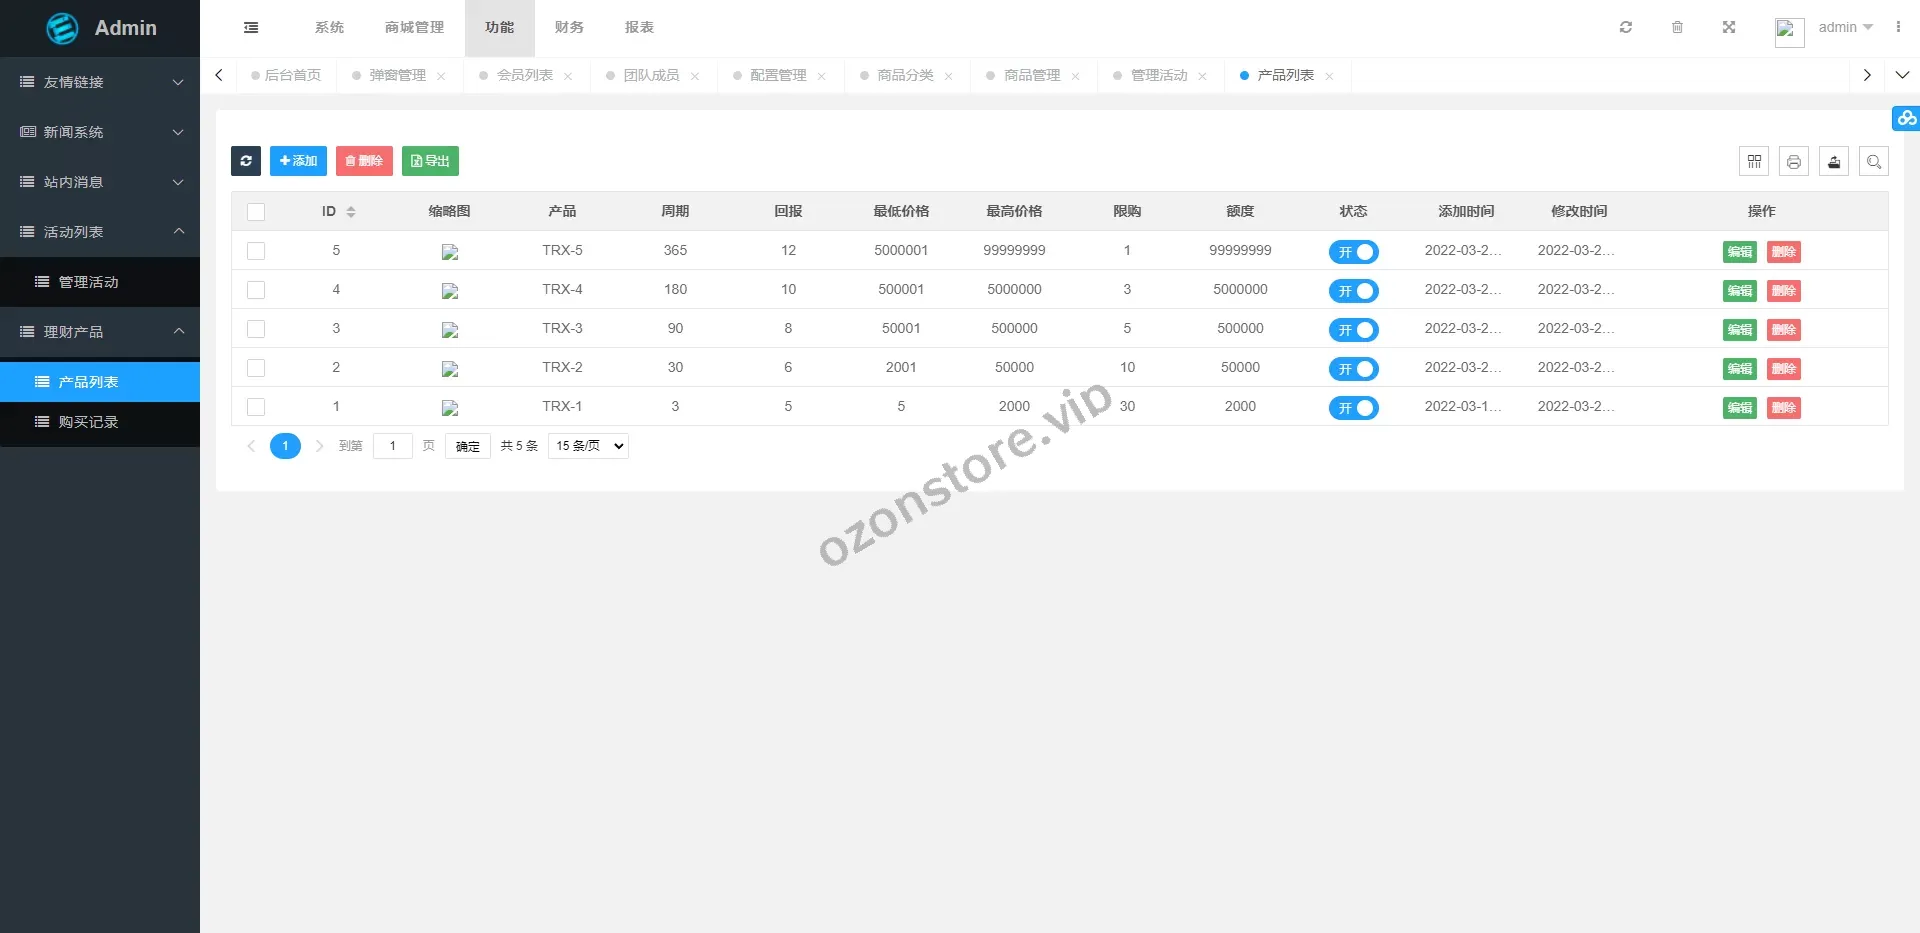This screenshot has width=1920, height=933.
Task: Collapse sidebar with the hamburger icon
Action: point(251,28)
